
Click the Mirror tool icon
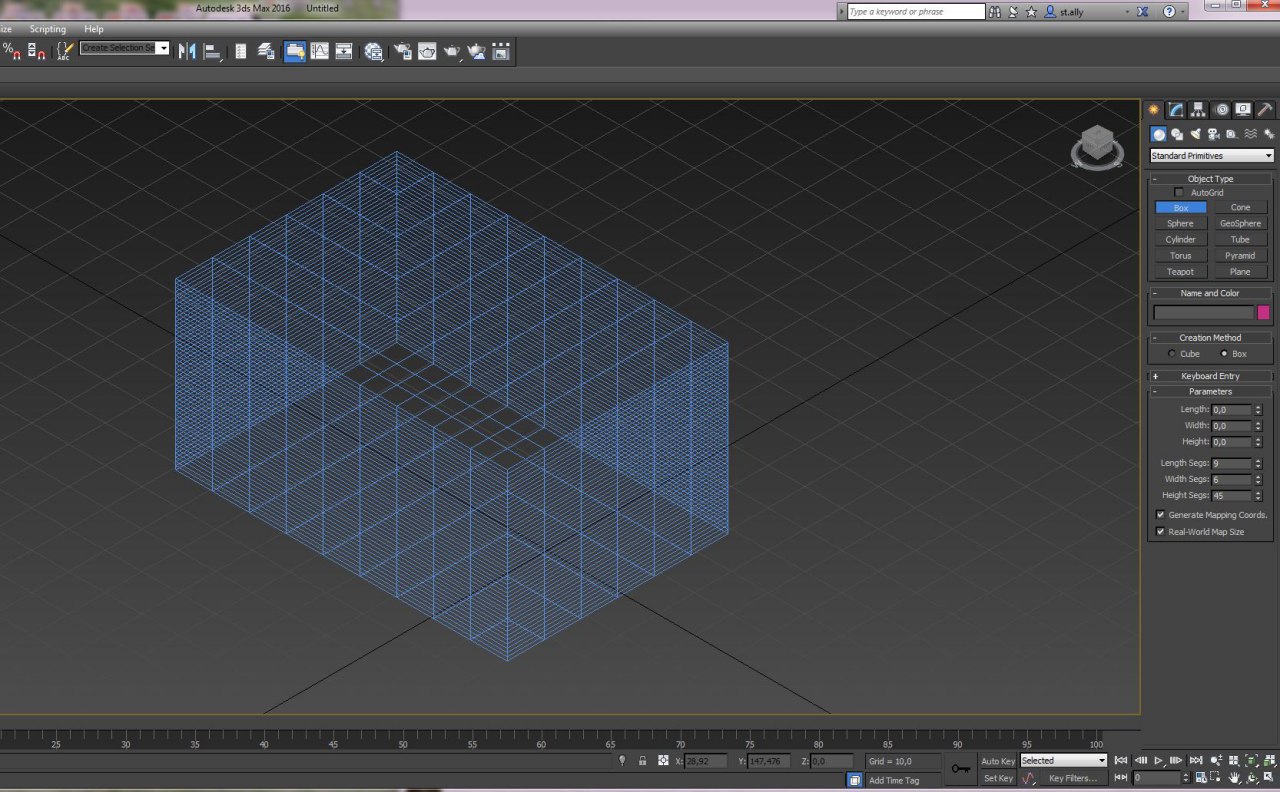coord(187,51)
